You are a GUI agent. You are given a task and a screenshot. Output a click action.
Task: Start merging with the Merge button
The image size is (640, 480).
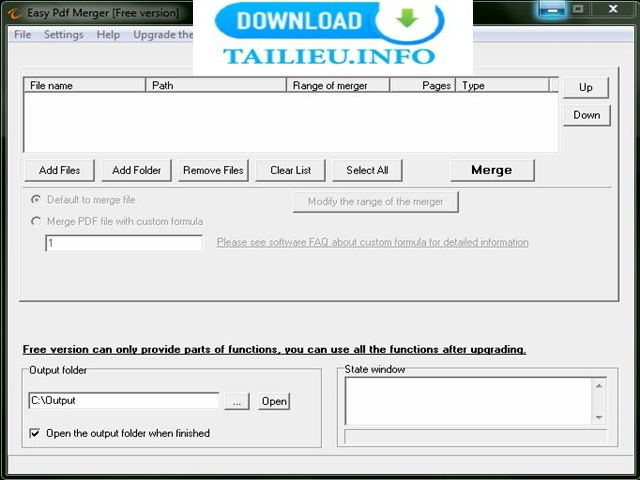492,170
